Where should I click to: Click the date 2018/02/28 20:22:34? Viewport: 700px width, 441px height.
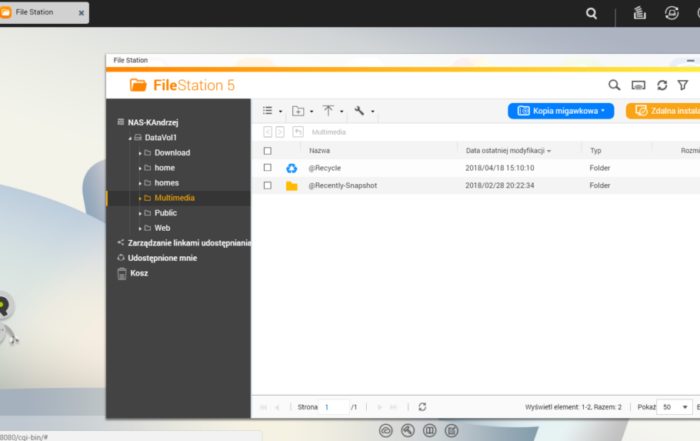500,185
